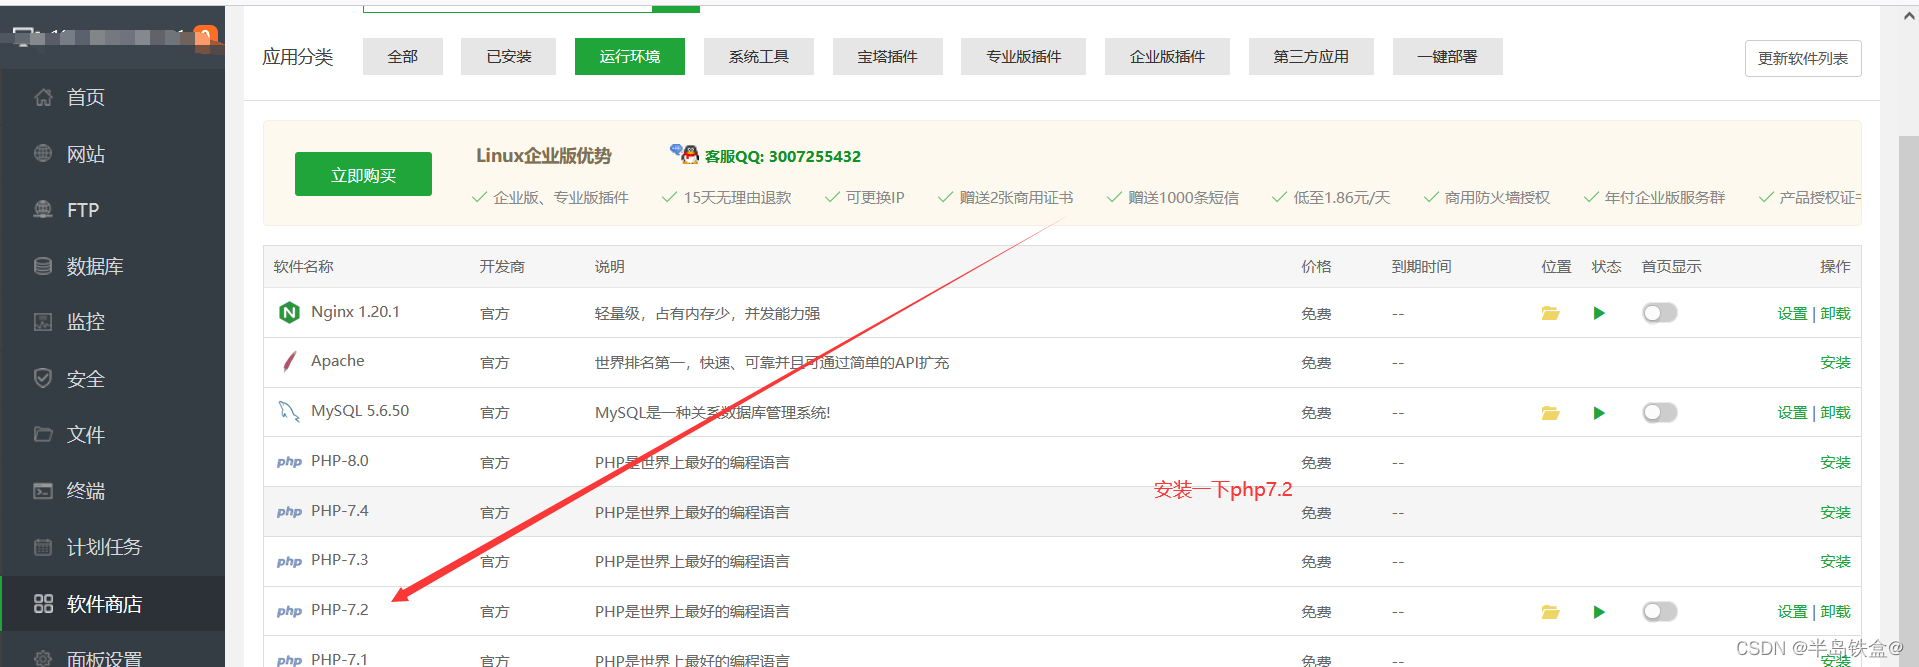Click the Apache software name

[338, 361]
